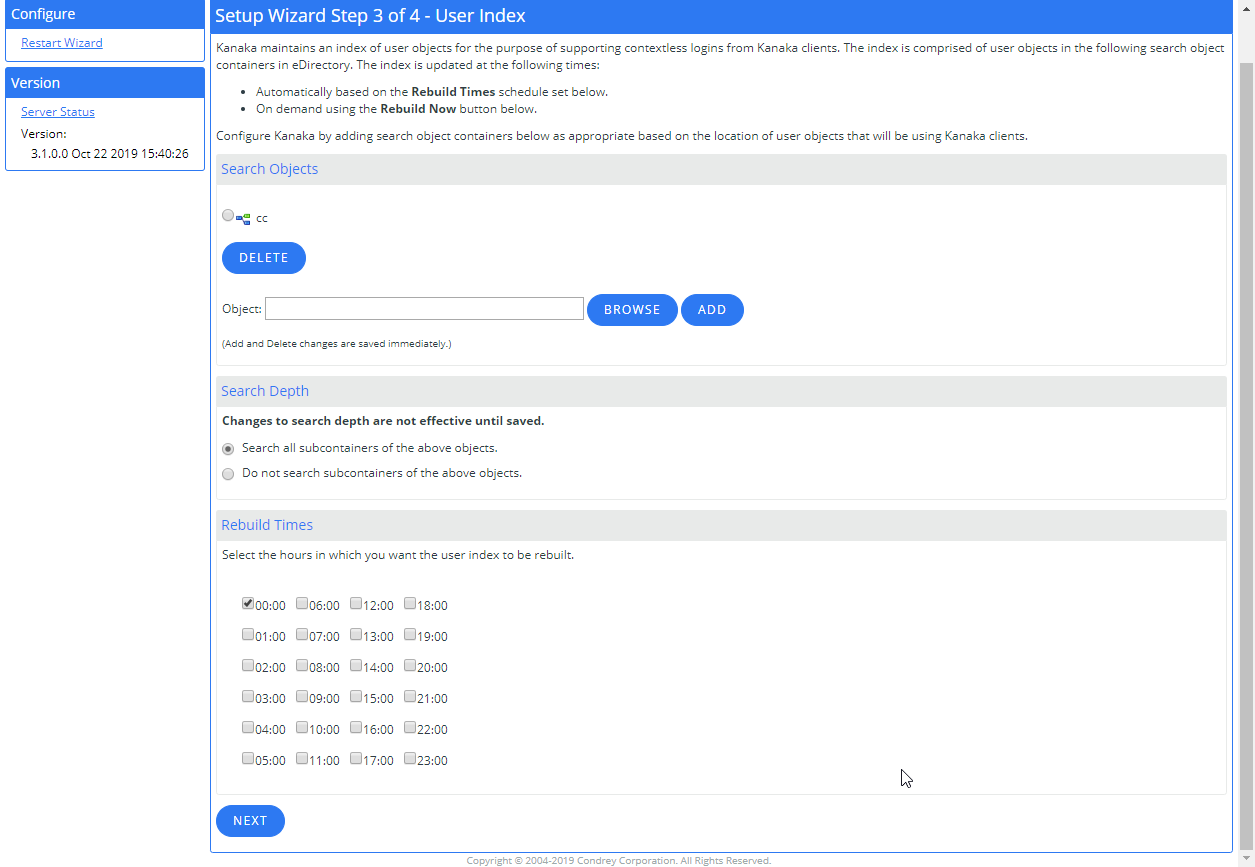Open the Server Status link
This screenshot has height=867, width=1255.
58,112
